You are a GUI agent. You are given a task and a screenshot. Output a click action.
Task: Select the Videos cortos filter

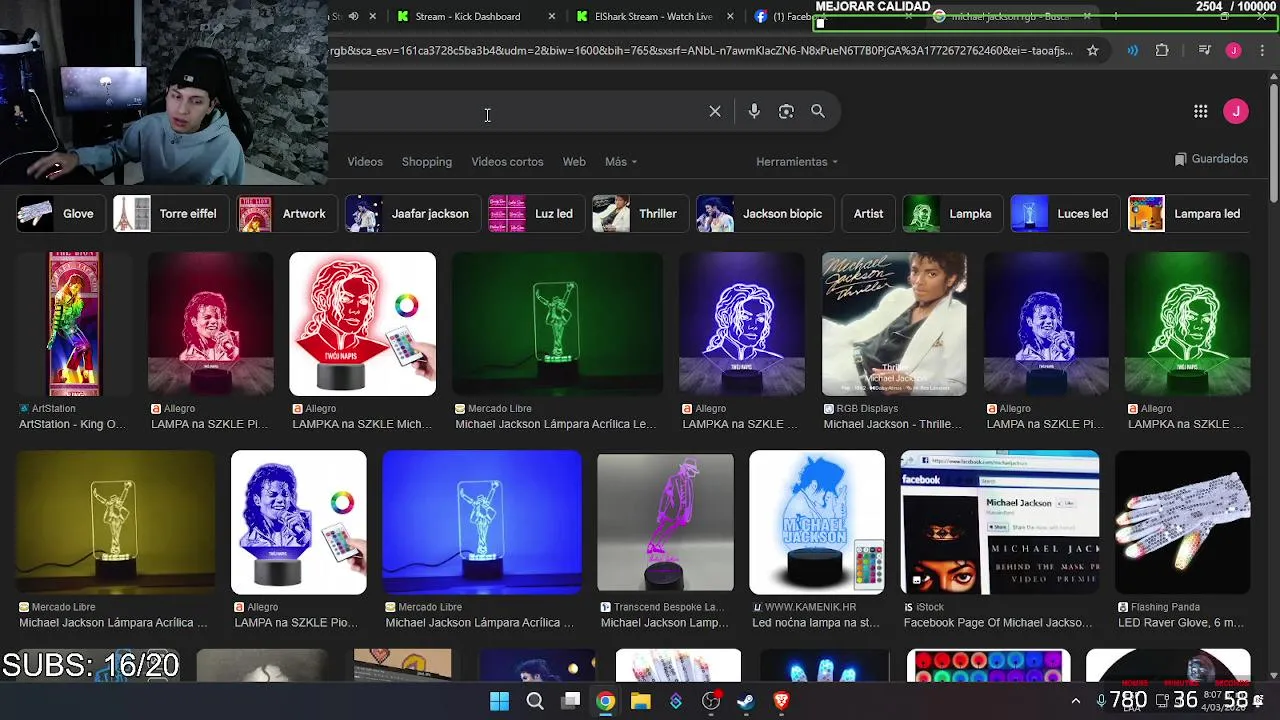pos(507,162)
